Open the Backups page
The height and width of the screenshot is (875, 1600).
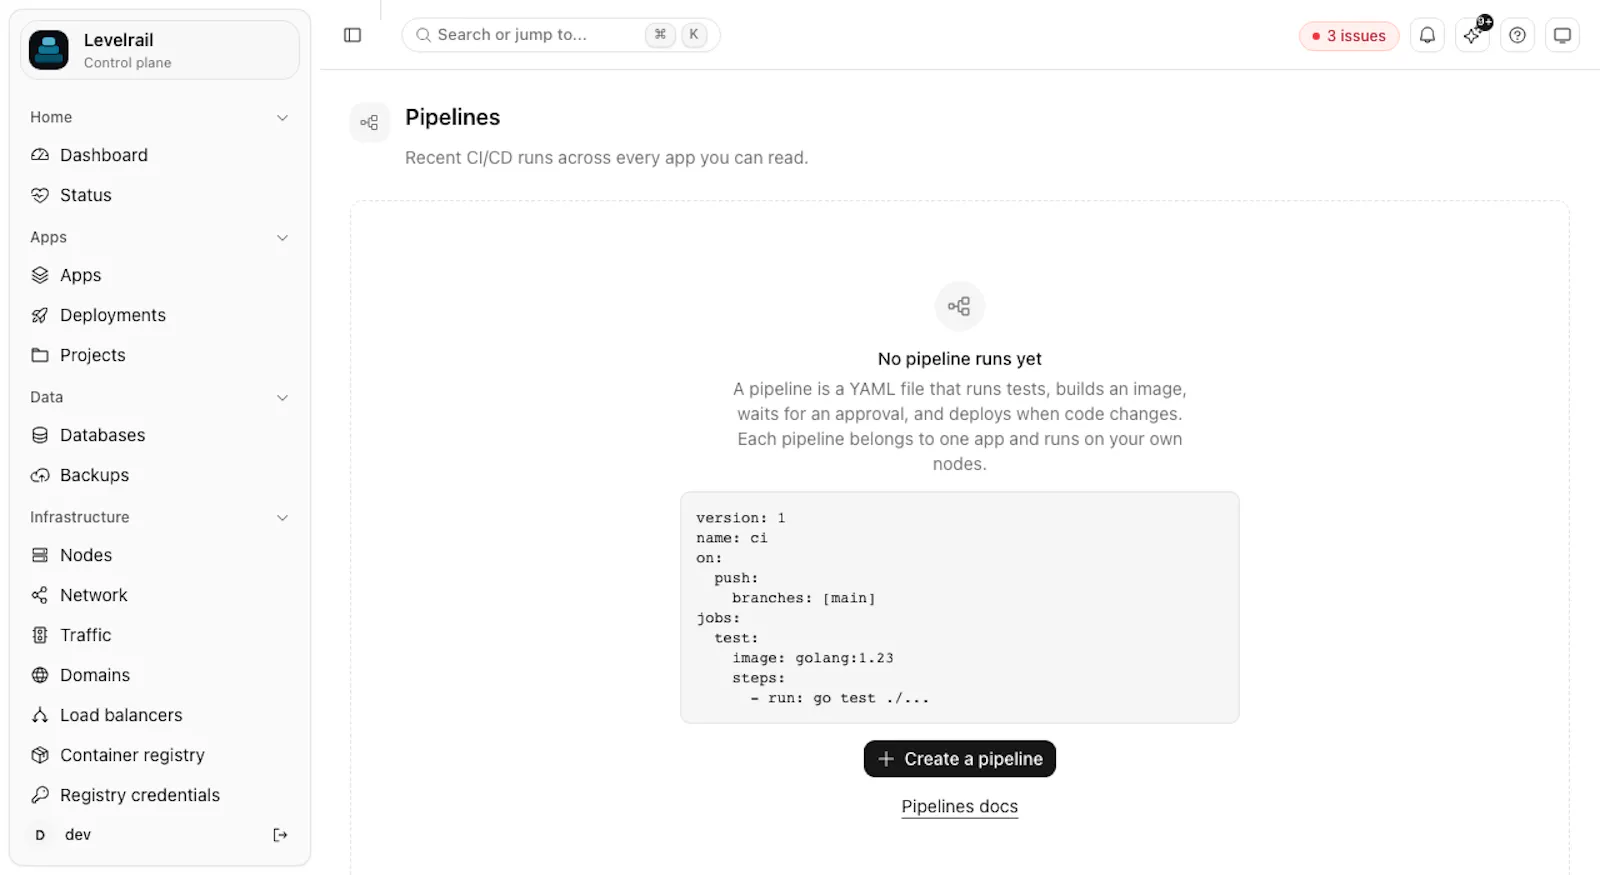(x=160, y=475)
